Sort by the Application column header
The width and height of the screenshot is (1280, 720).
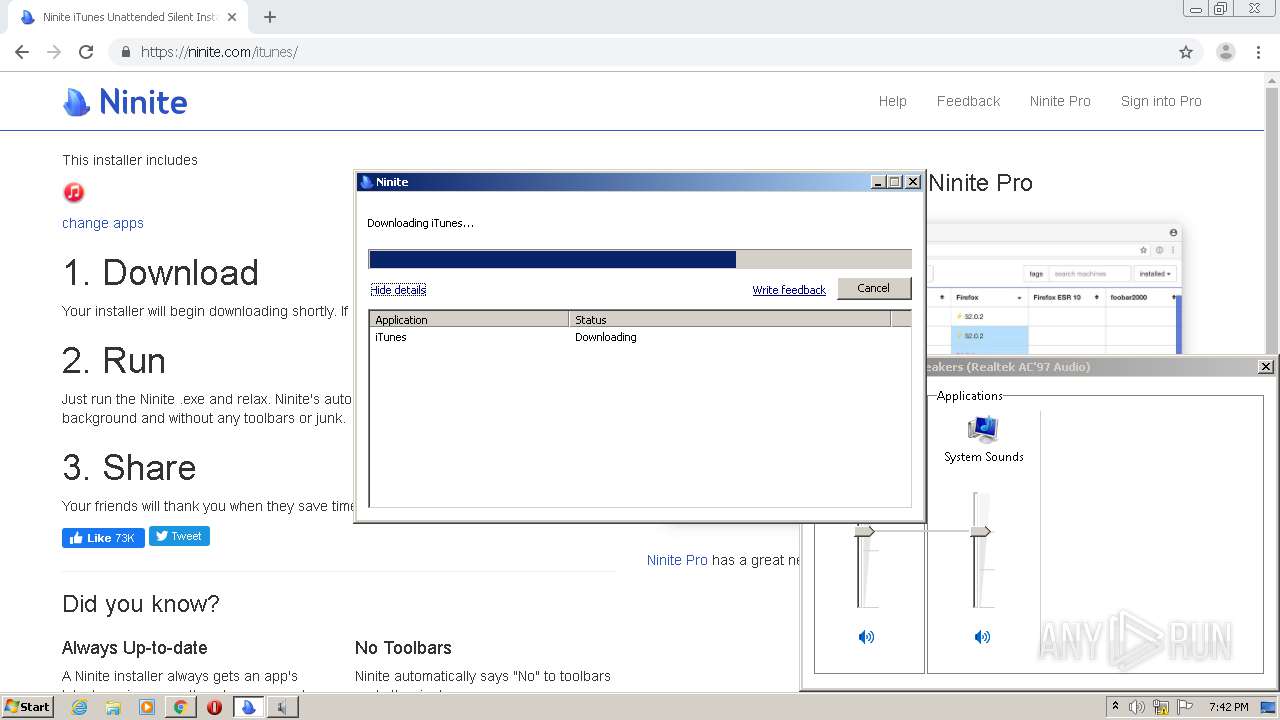point(469,320)
